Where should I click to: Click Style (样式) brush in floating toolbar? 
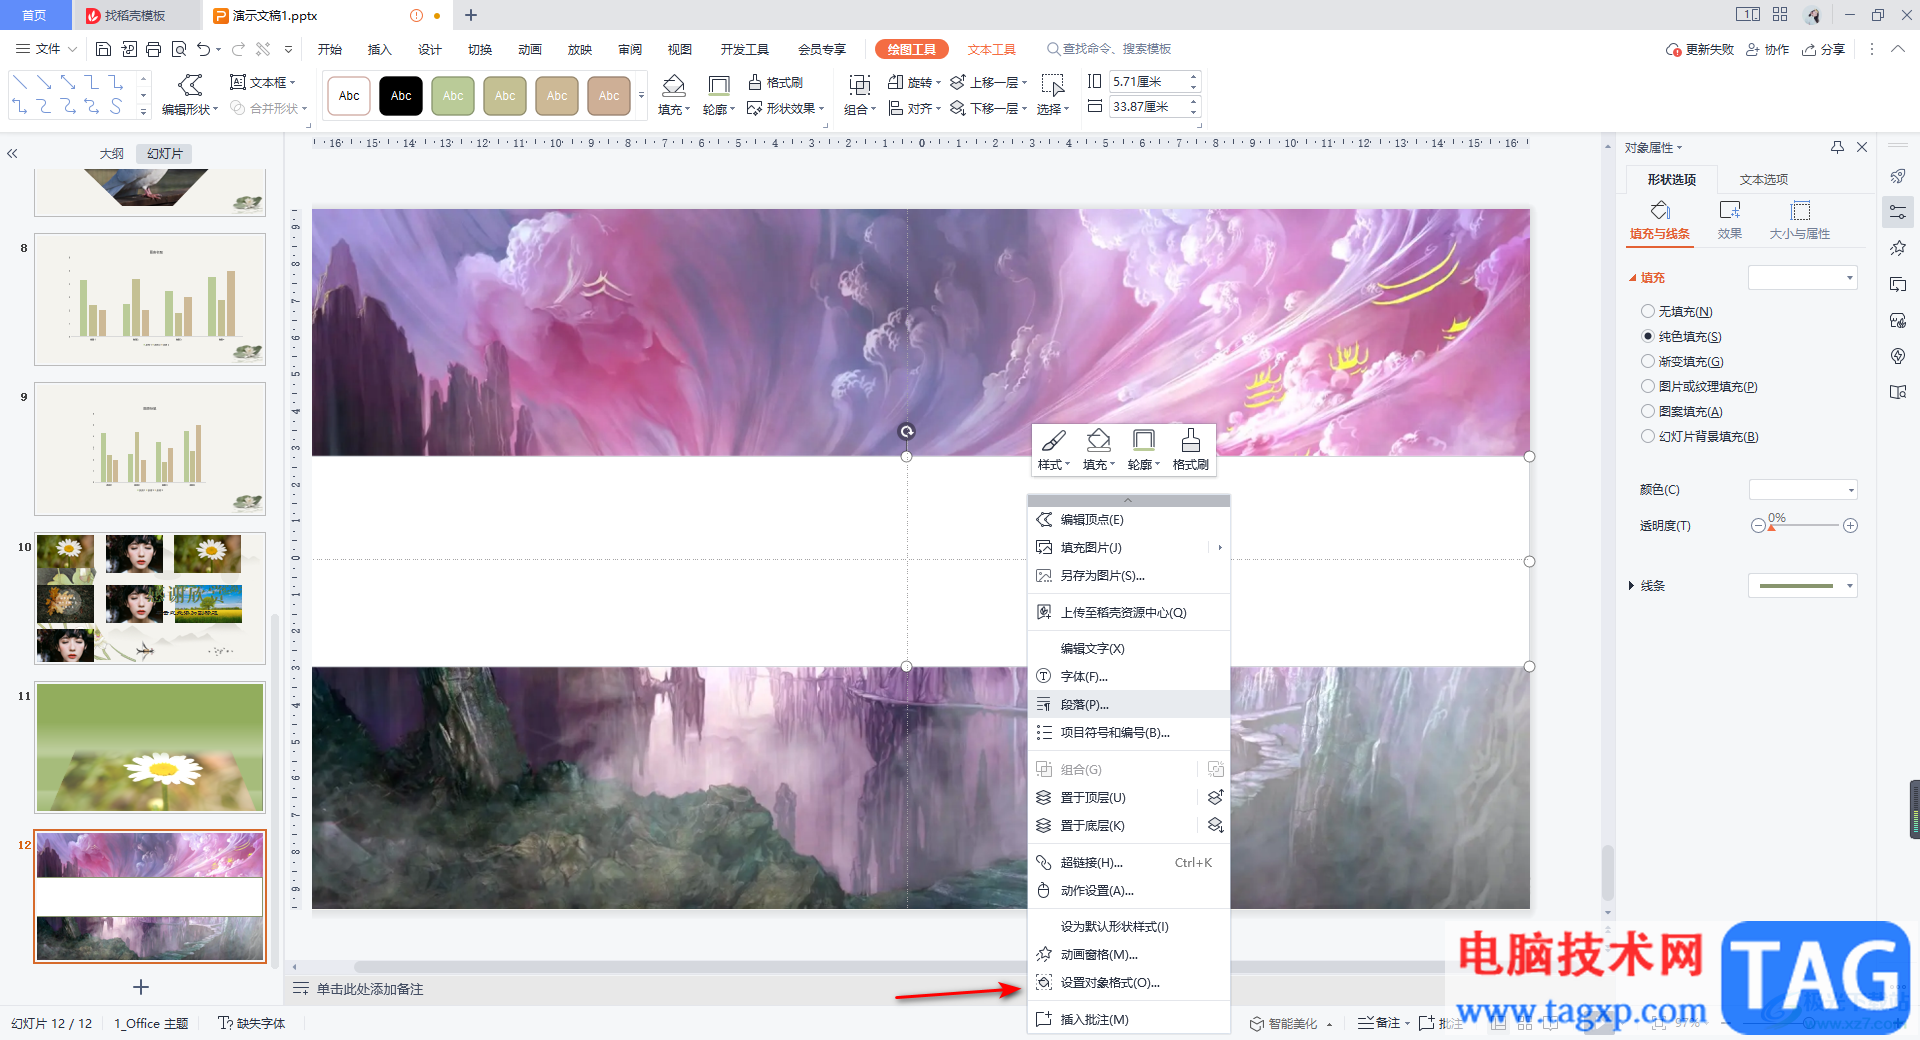[1054, 449]
